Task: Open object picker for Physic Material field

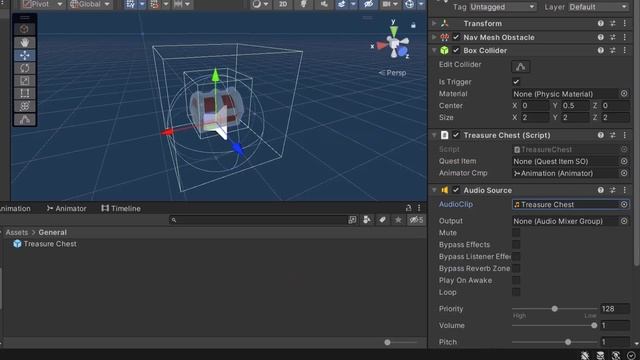Action: (x=624, y=94)
